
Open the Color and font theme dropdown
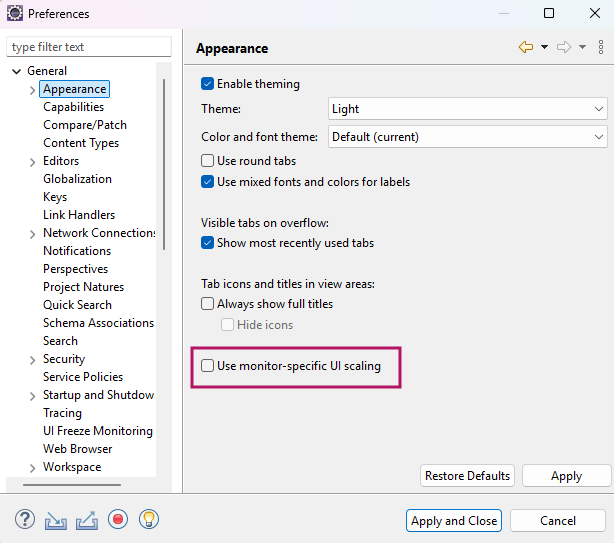tap(467, 137)
